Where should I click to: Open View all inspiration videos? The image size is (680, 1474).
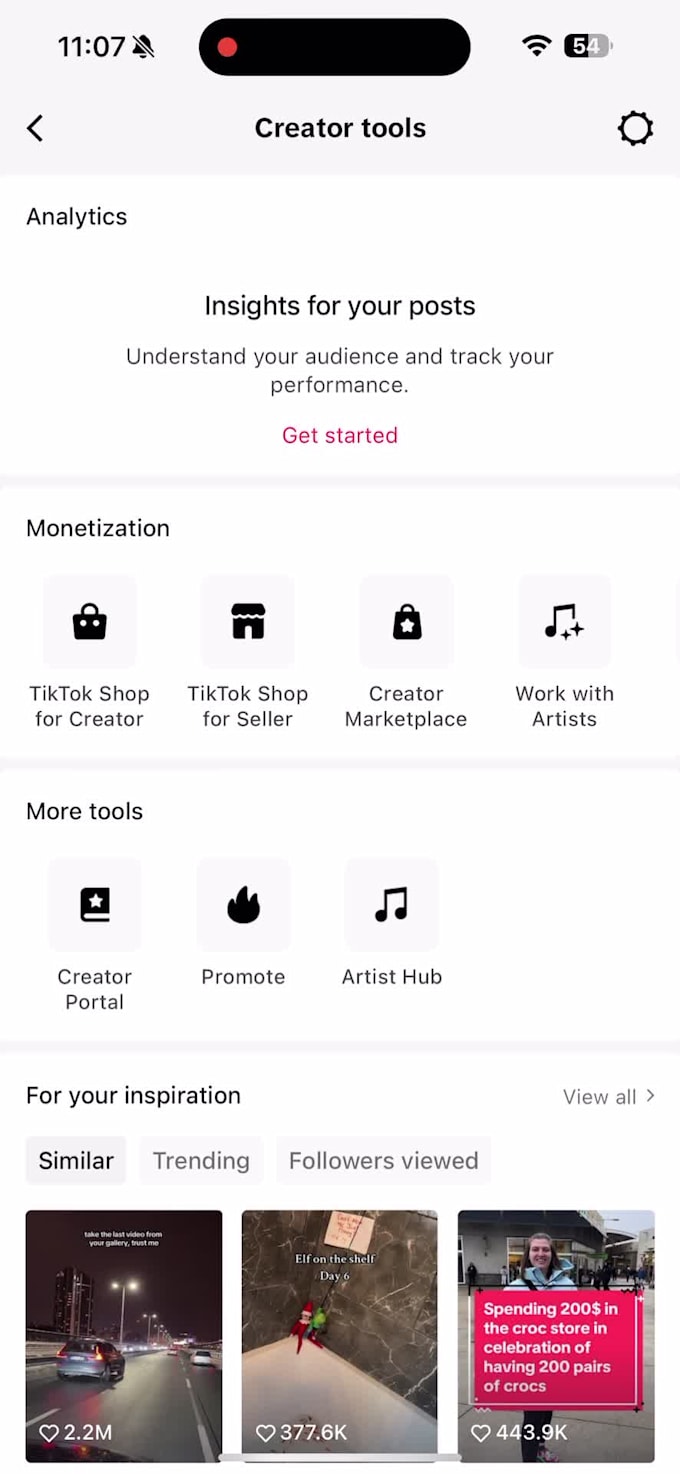[609, 1096]
